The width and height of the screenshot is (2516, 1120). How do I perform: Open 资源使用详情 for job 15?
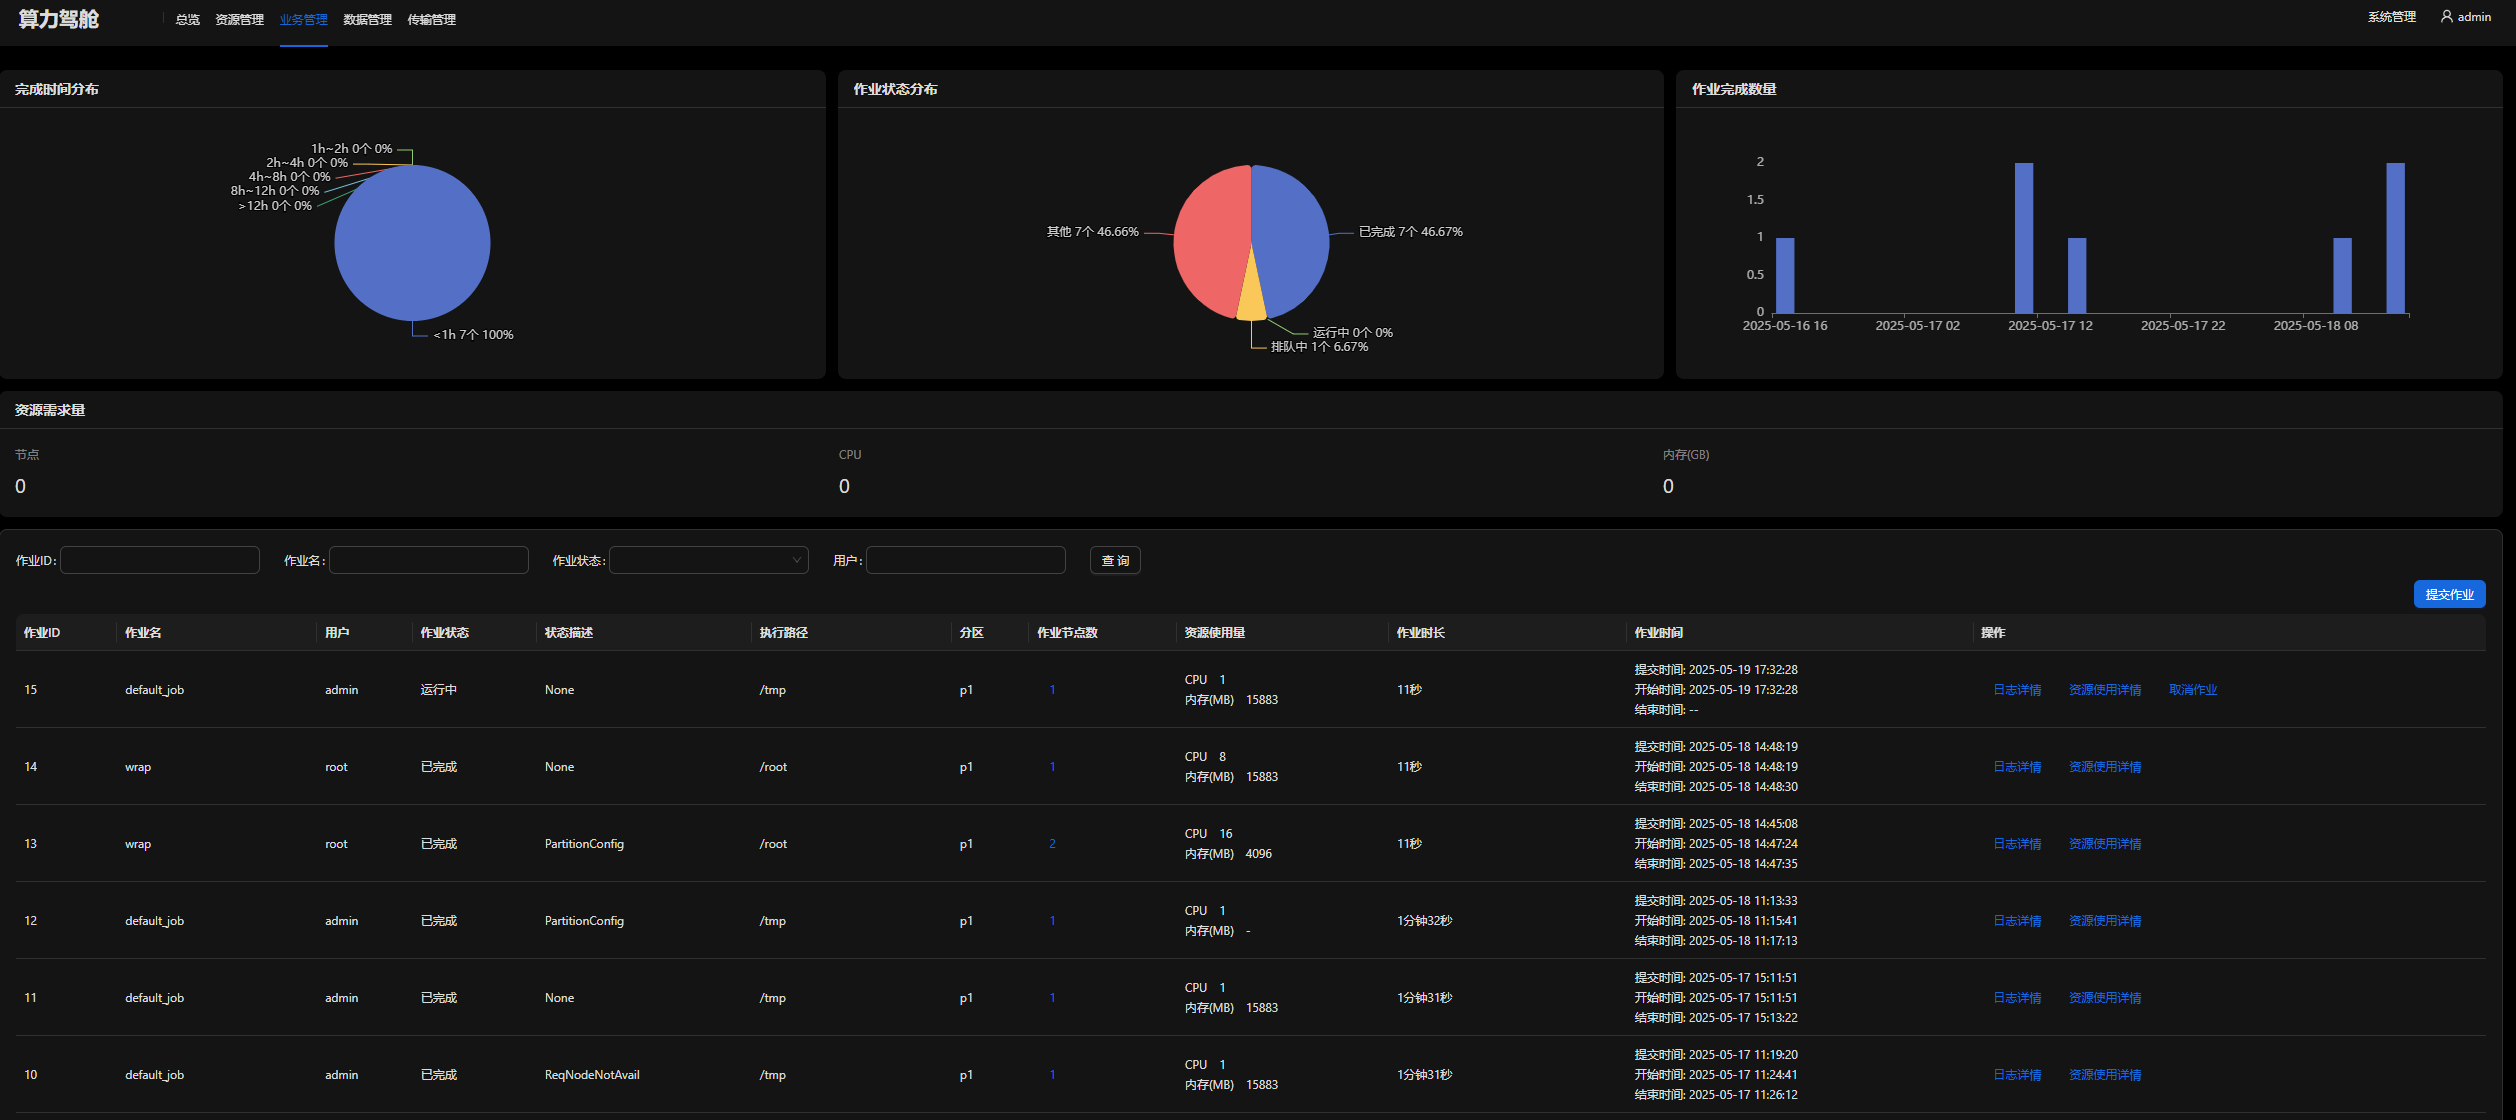(x=2105, y=690)
